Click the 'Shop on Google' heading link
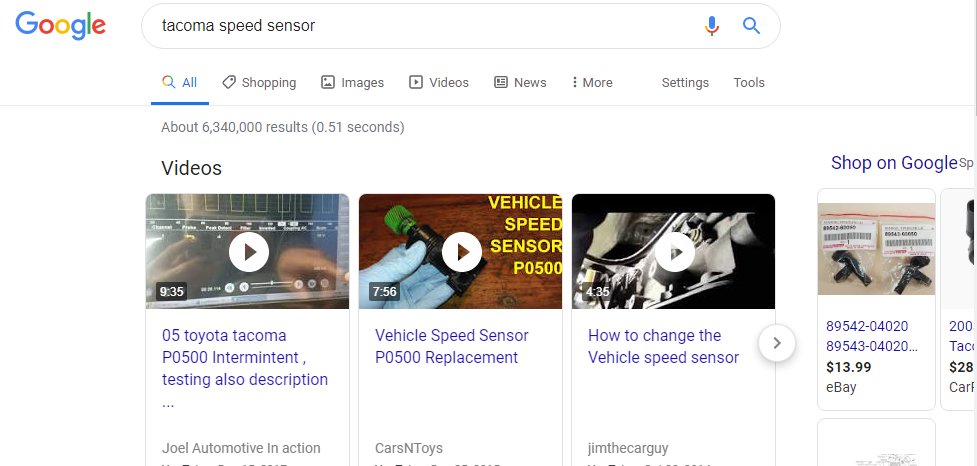The image size is (977, 466). [x=894, y=163]
